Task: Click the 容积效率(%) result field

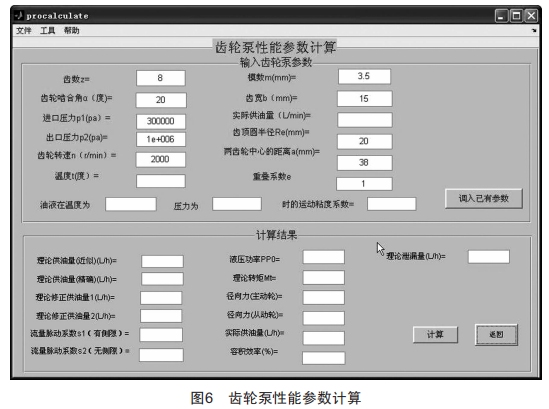Action: 324,358
